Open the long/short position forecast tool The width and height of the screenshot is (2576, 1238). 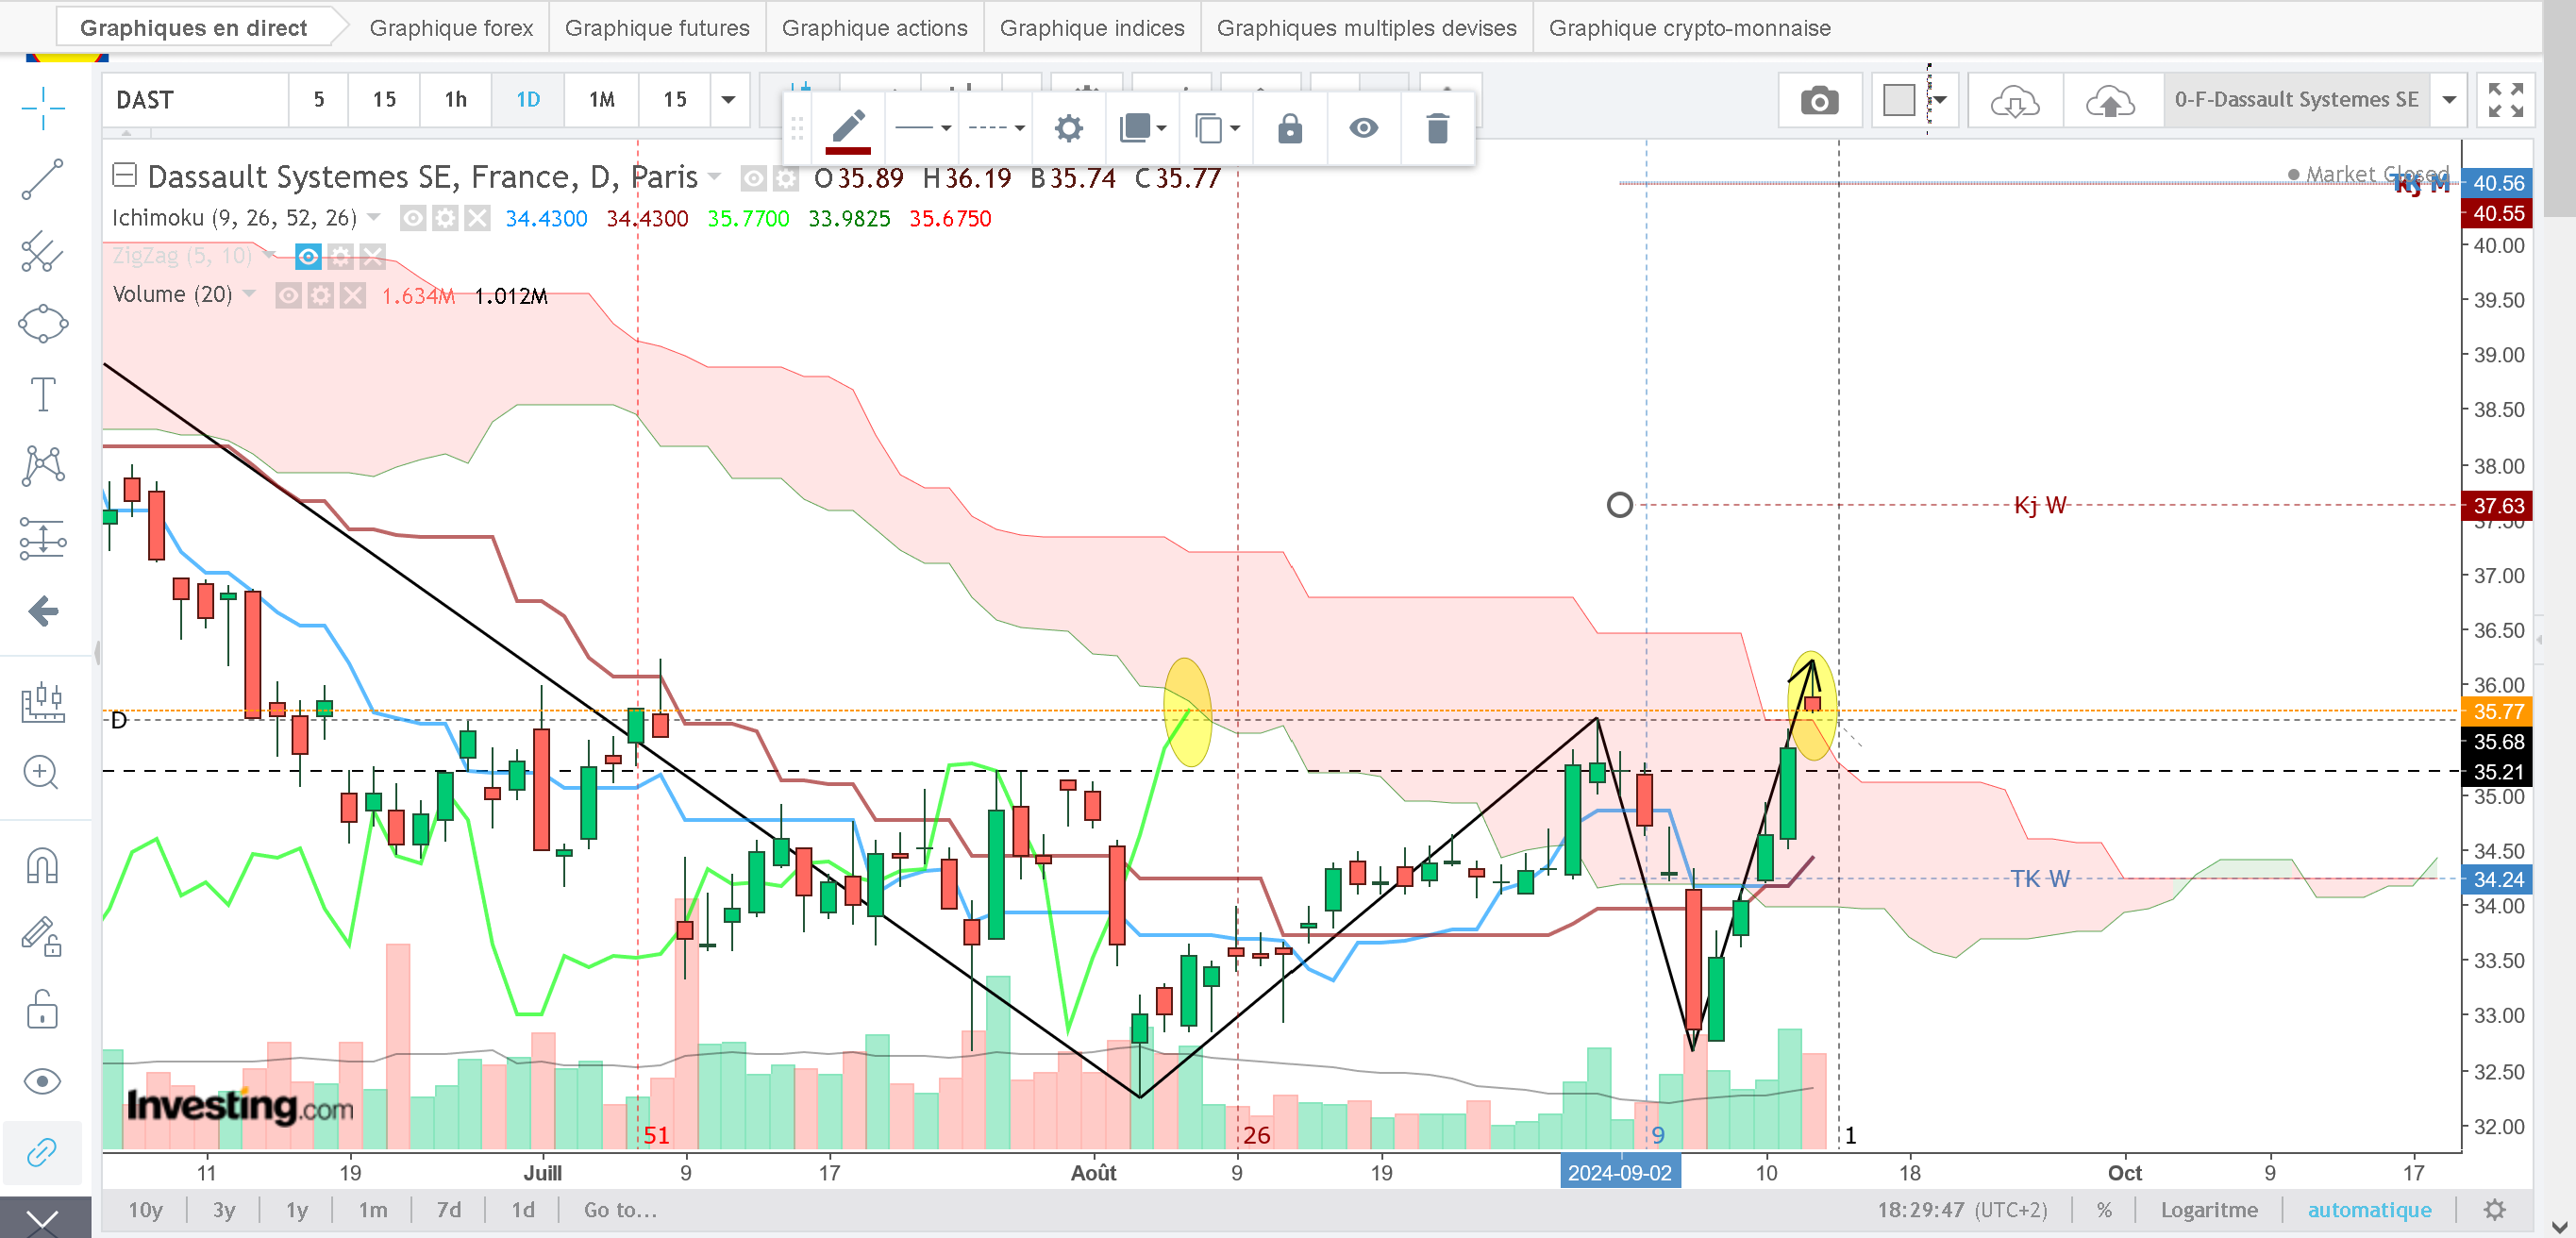(x=42, y=538)
